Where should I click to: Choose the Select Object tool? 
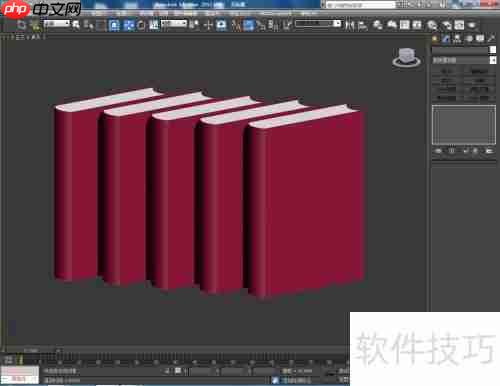(x=76, y=25)
